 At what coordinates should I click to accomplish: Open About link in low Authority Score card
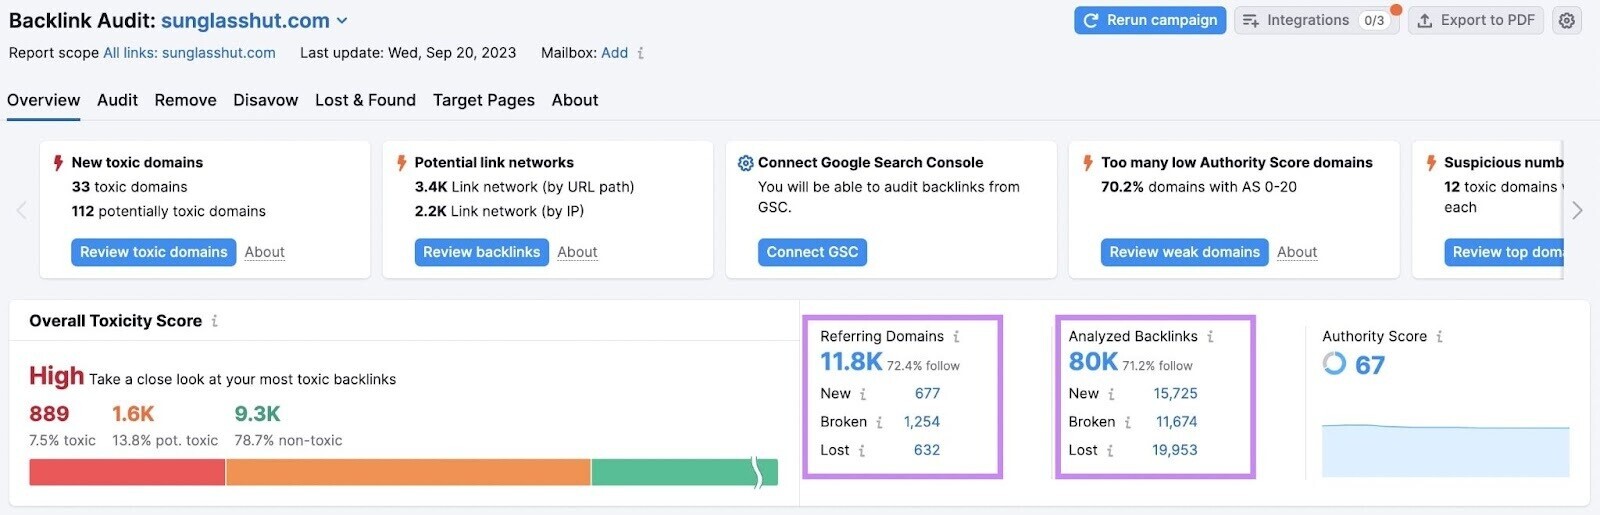click(x=1297, y=252)
